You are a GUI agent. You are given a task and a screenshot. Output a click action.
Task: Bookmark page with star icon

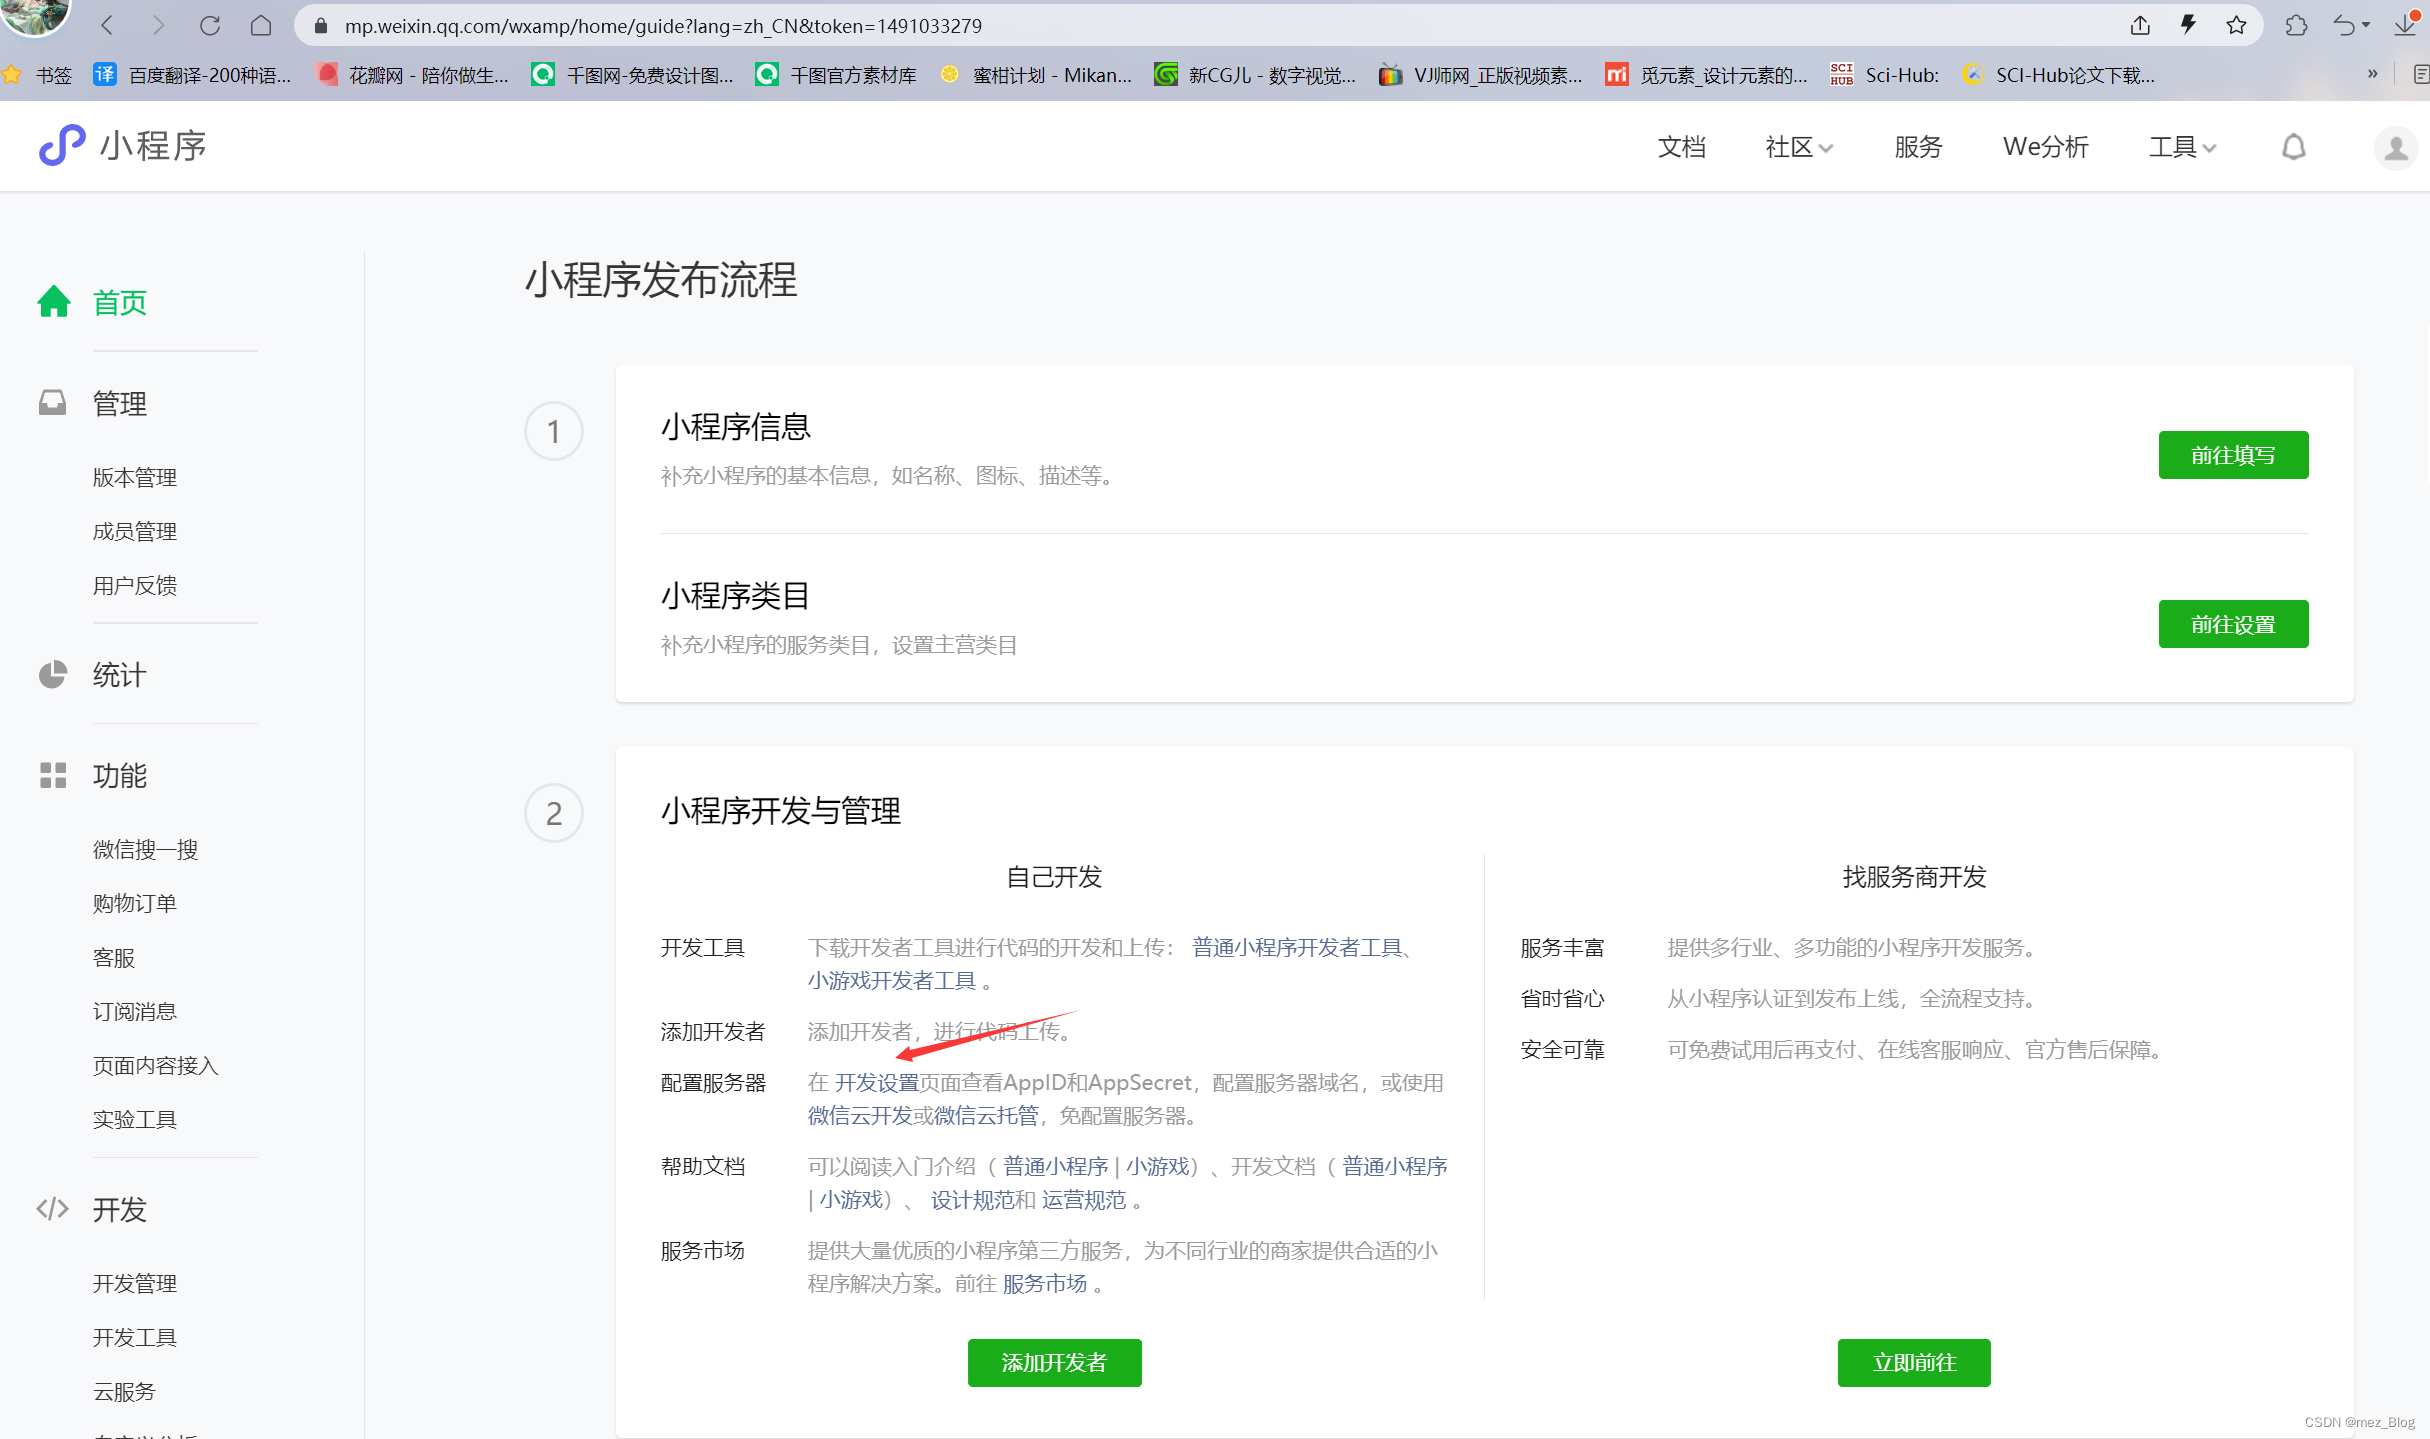point(2237,26)
